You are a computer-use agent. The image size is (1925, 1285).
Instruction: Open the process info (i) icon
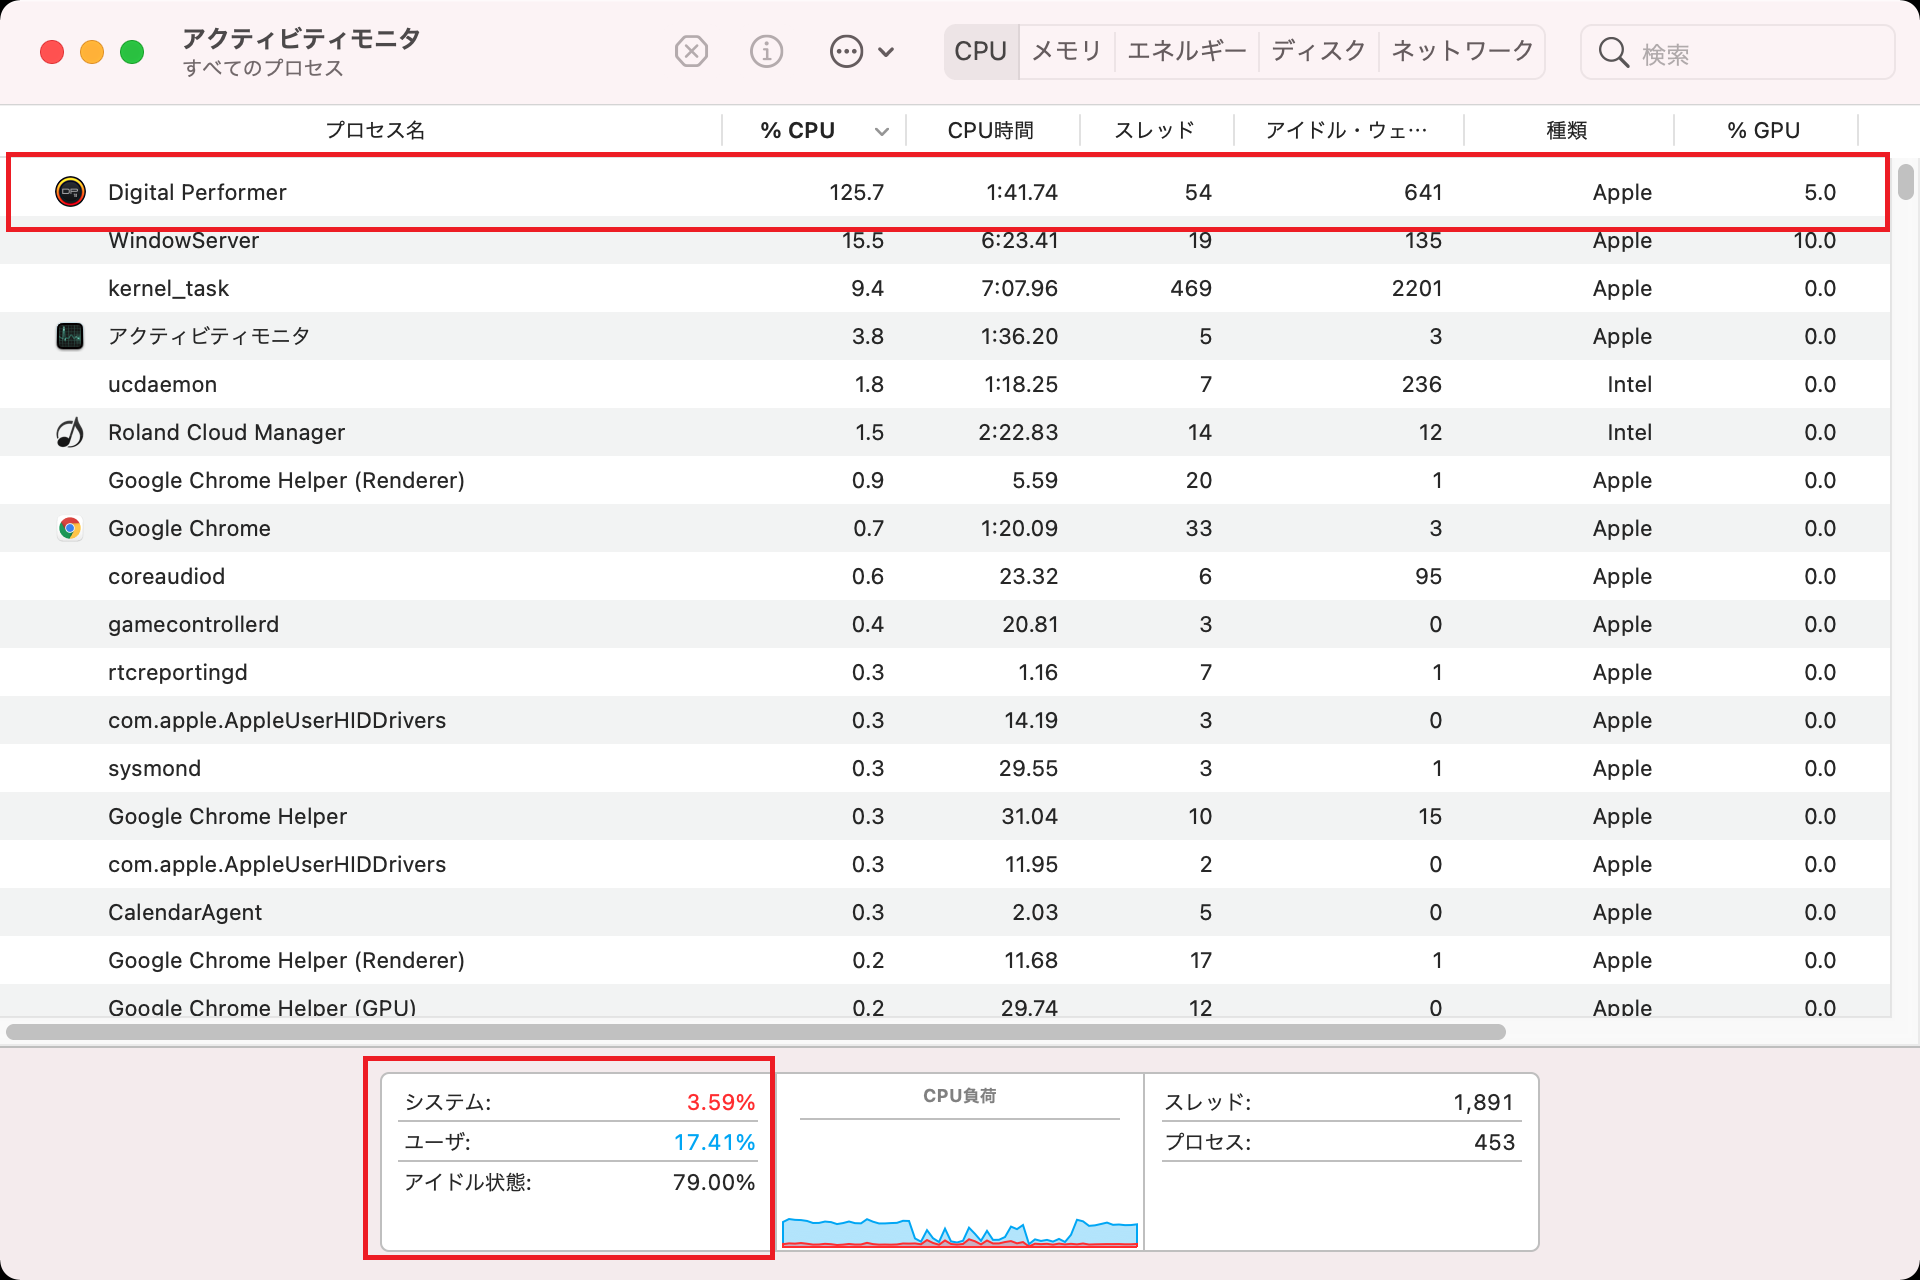[x=768, y=51]
